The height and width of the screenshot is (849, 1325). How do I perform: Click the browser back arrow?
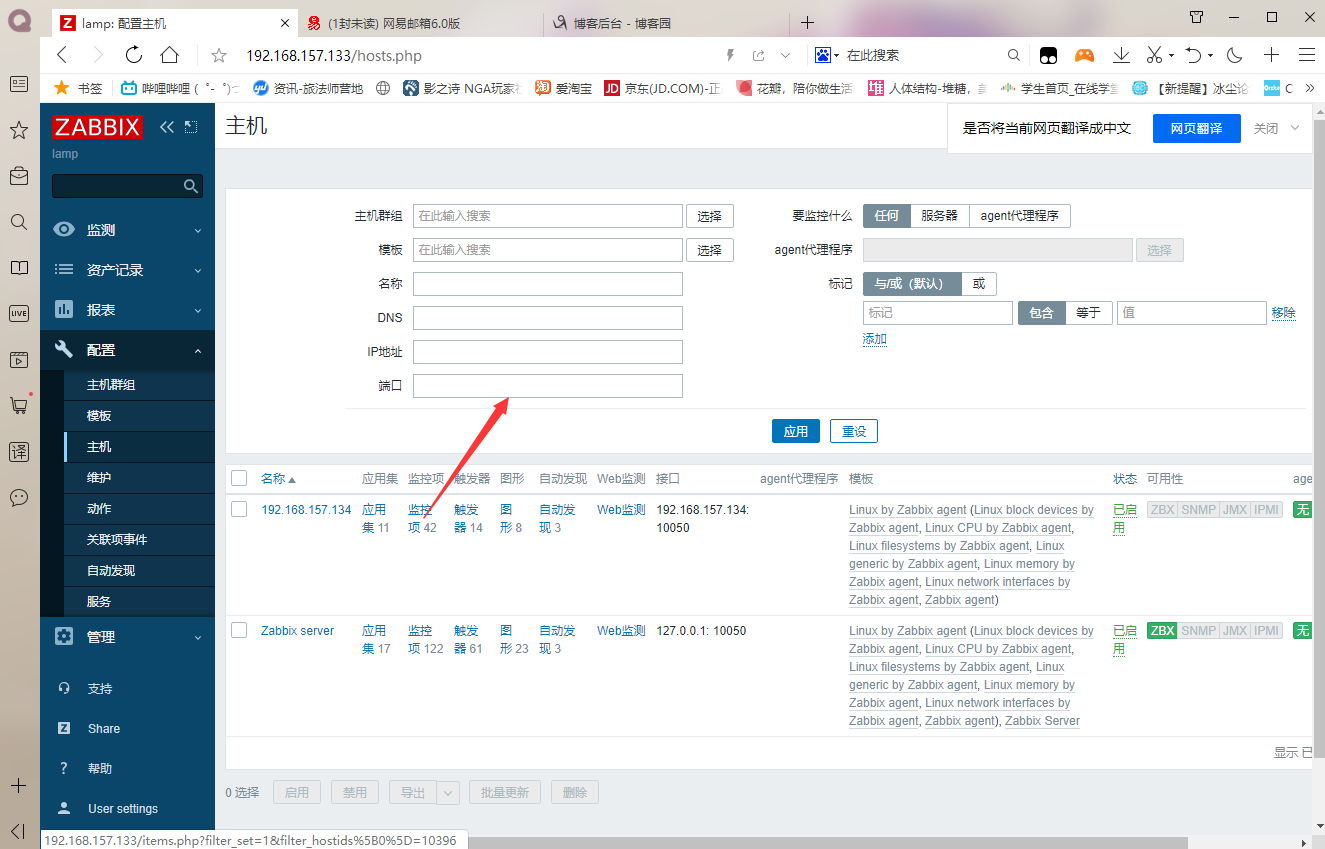(x=63, y=55)
